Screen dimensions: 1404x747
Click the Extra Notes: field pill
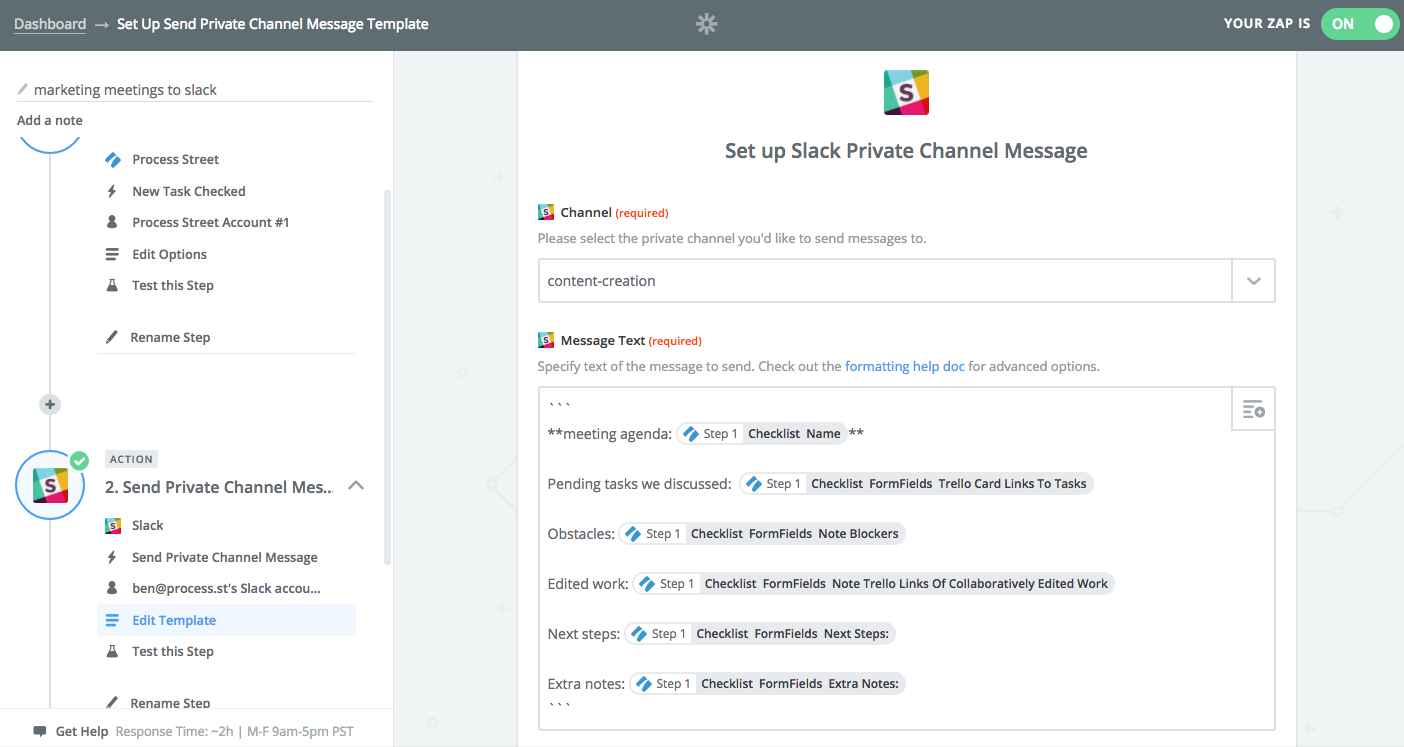pyautogui.click(x=767, y=684)
